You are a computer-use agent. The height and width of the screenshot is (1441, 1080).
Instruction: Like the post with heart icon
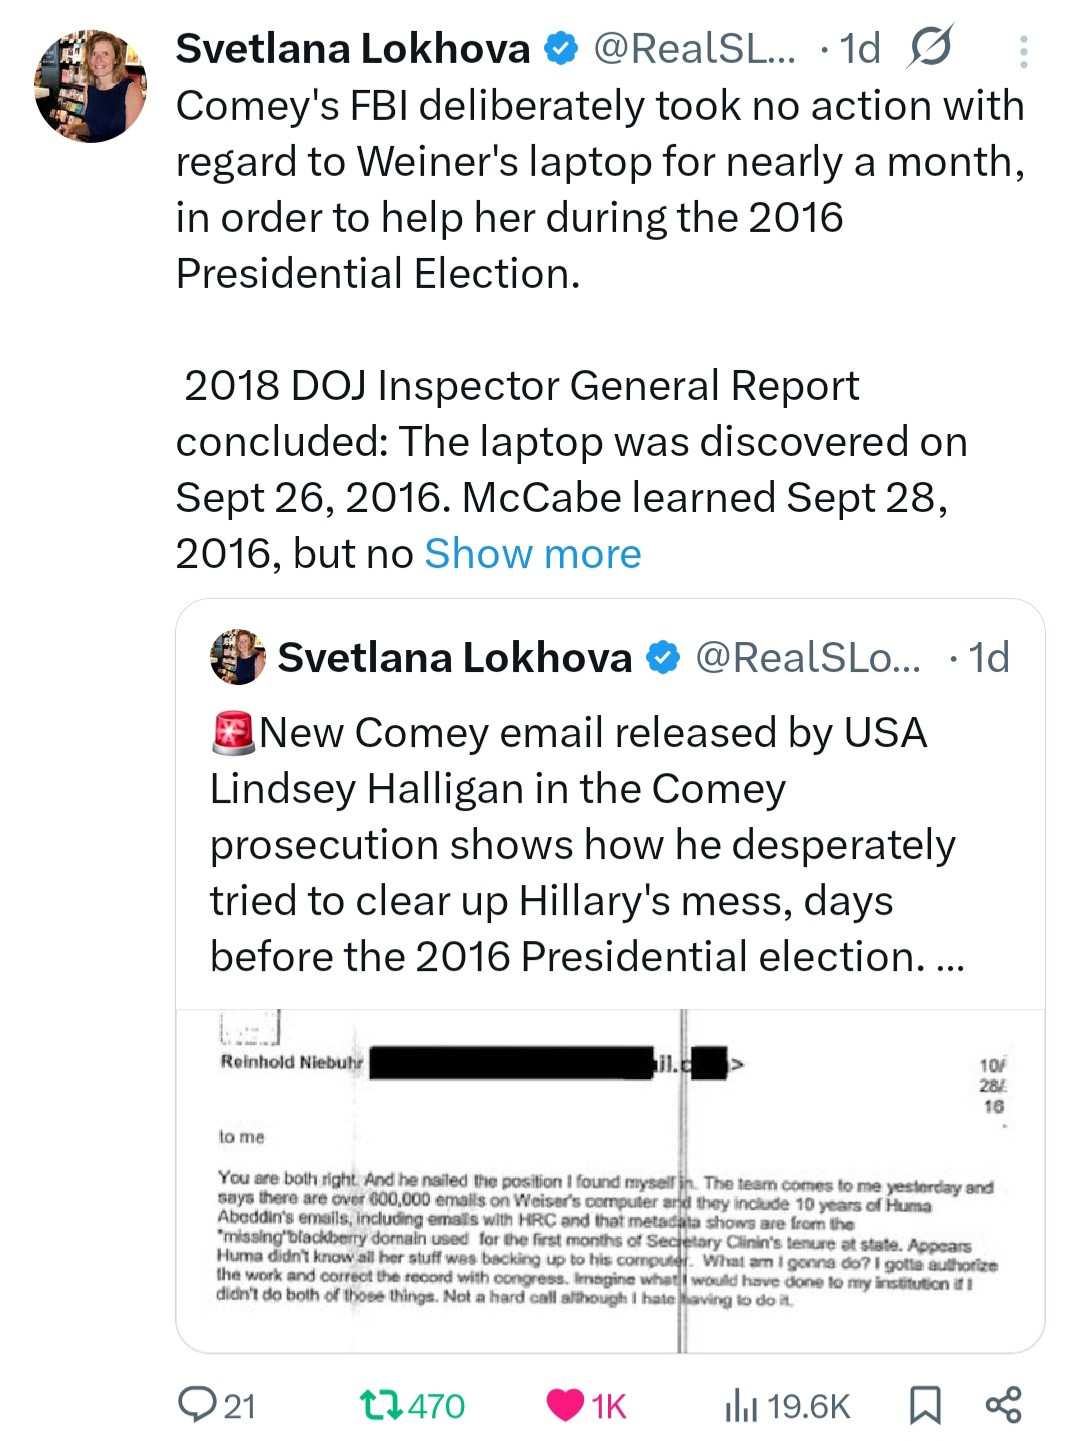point(565,1405)
